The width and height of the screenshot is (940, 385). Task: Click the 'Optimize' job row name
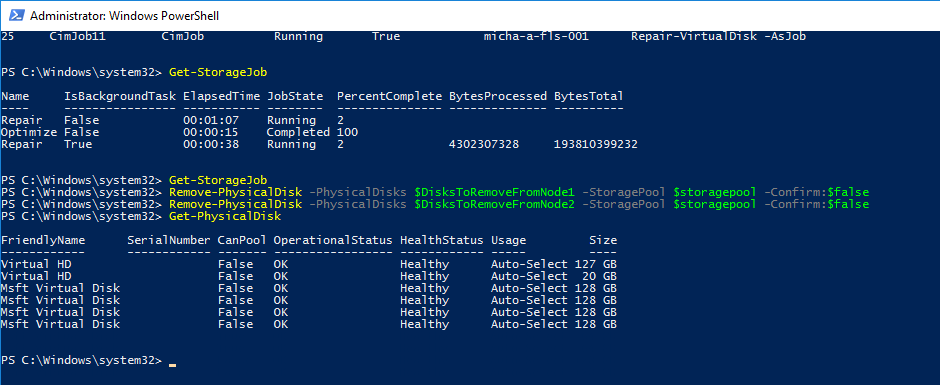[29, 132]
